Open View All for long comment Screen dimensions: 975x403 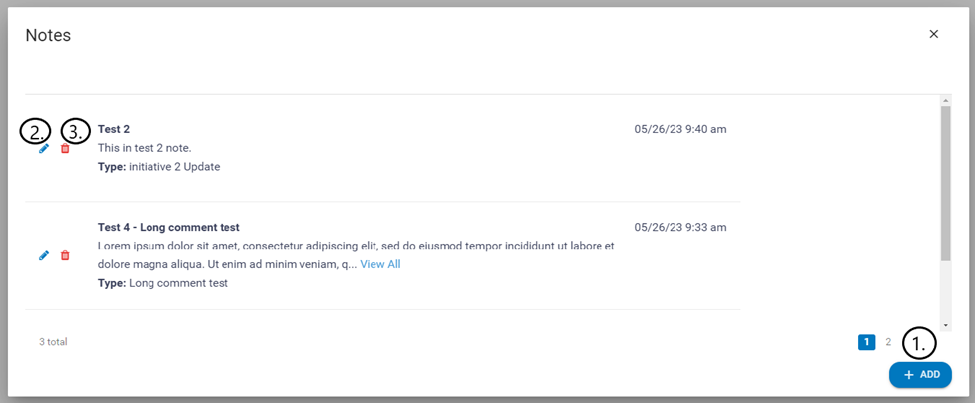pos(380,264)
